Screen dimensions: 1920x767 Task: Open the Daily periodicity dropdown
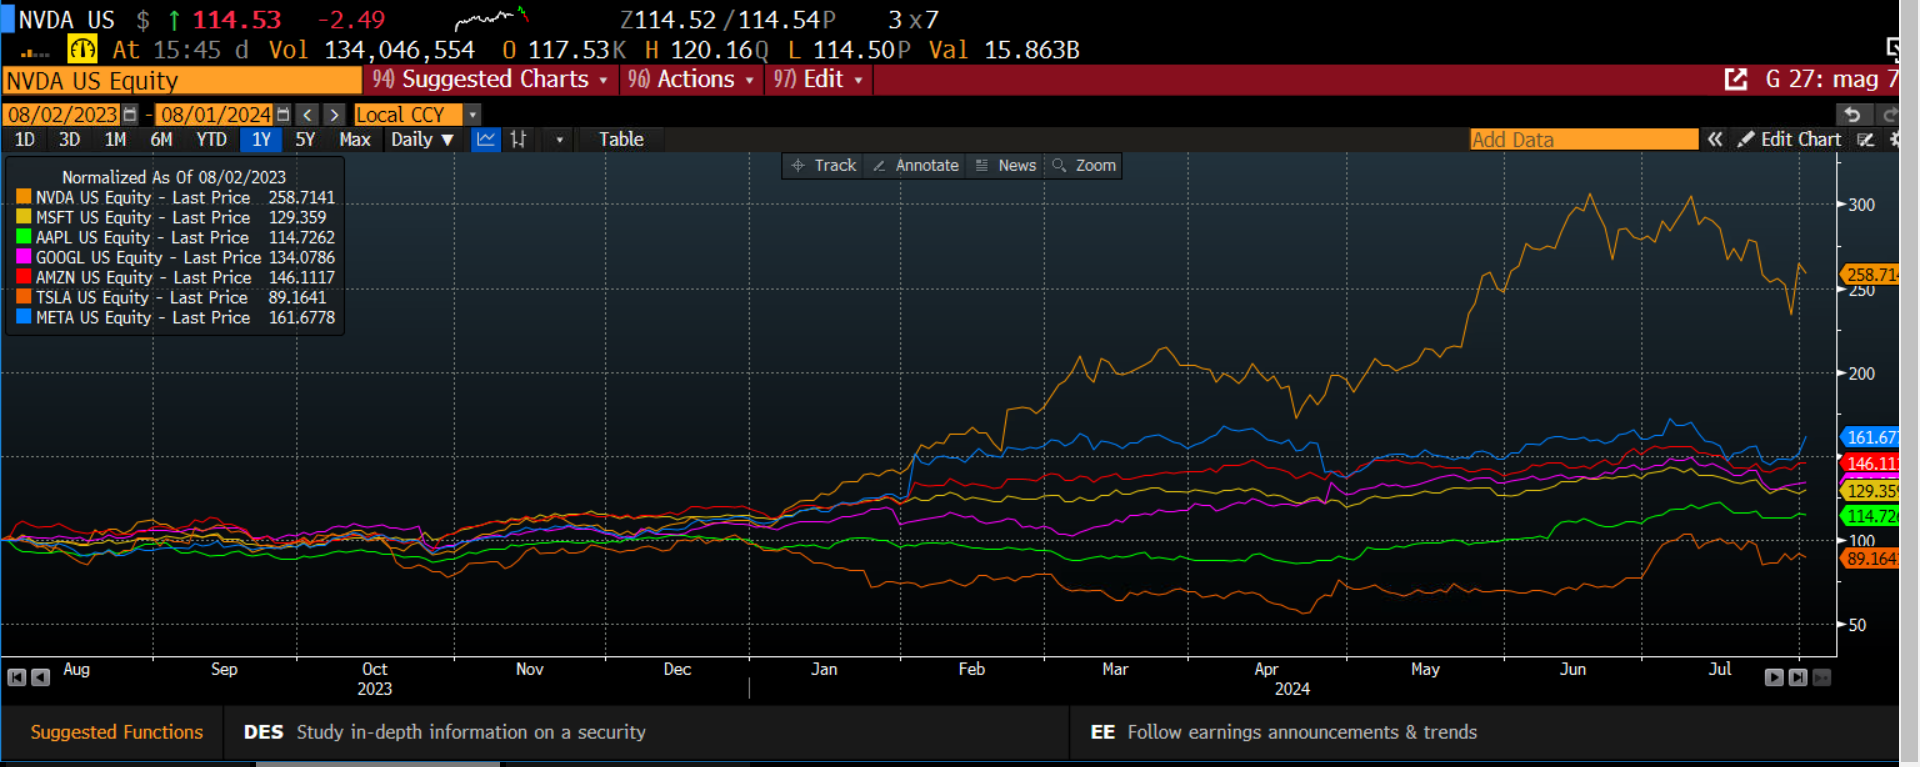(422, 140)
